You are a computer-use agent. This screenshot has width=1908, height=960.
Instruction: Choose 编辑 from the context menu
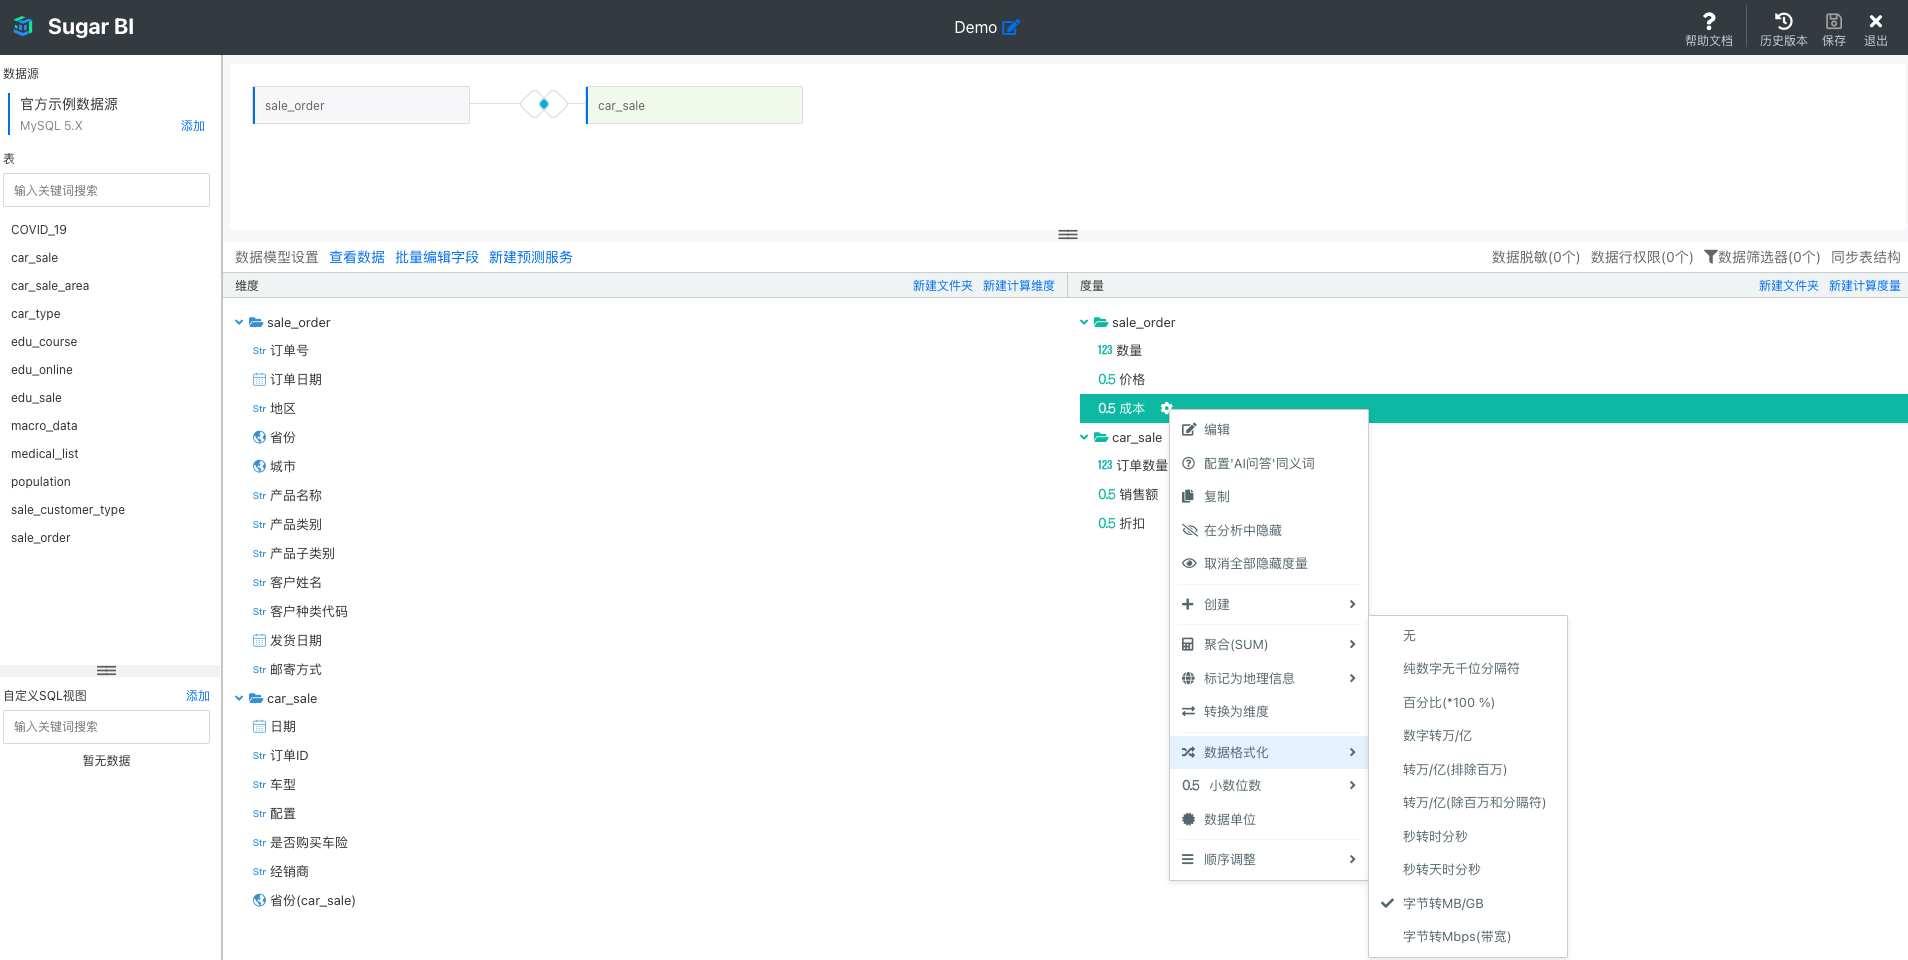(1268, 429)
